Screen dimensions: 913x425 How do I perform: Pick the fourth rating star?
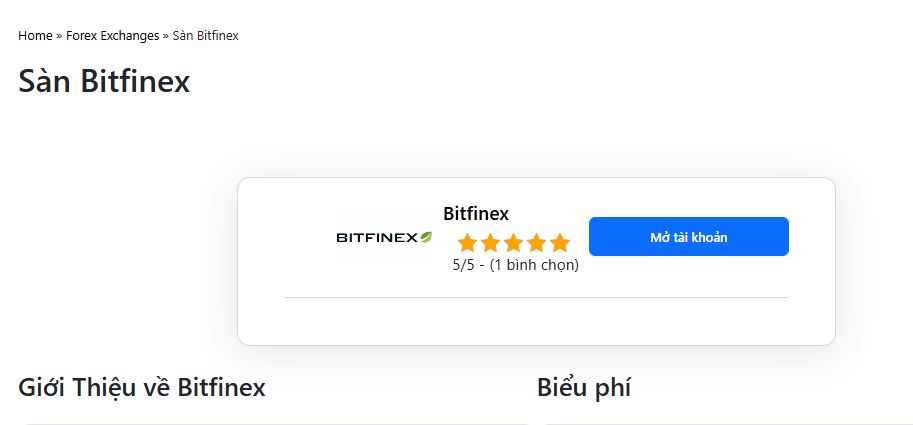(536, 242)
